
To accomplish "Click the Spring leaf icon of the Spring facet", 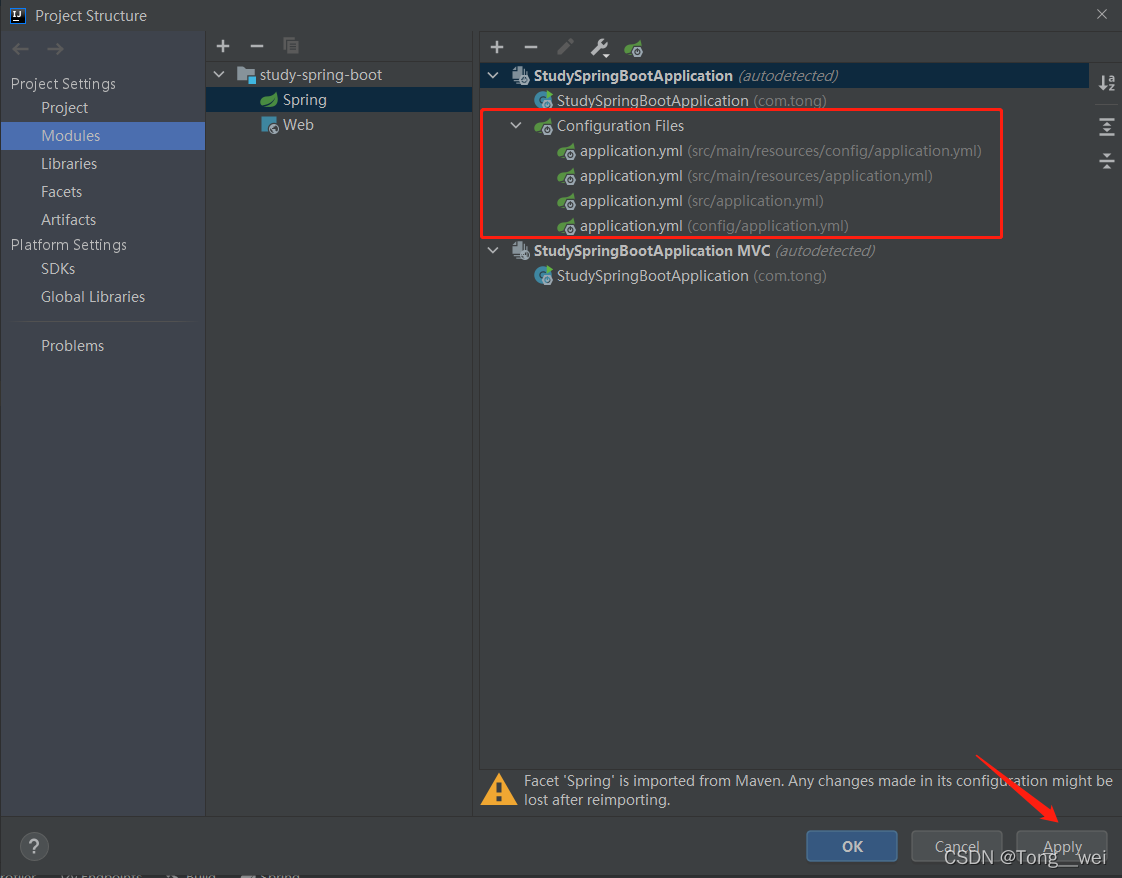I will coord(269,100).
